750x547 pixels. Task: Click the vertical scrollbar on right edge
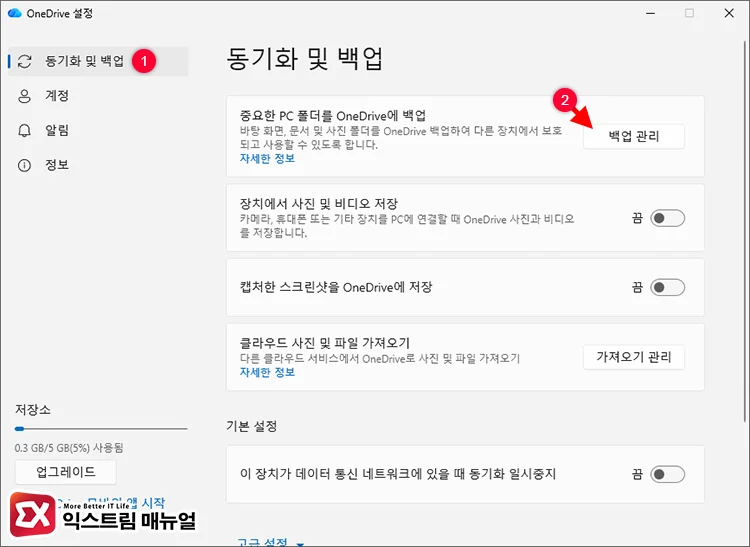tap(743, 250)
